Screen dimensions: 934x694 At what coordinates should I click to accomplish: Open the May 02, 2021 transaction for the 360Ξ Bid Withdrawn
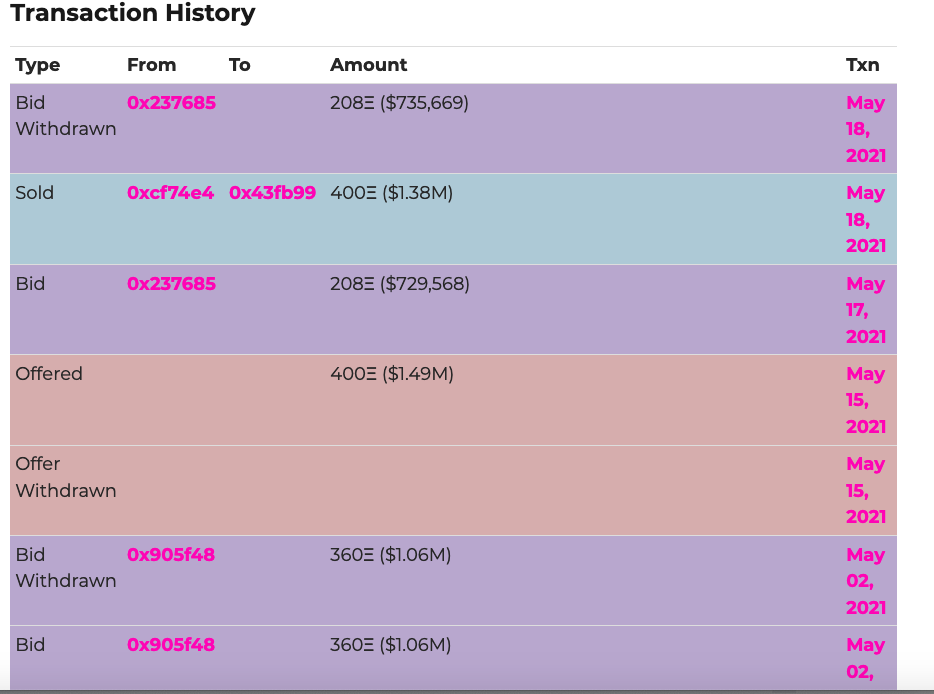click(x=865, y=581)
